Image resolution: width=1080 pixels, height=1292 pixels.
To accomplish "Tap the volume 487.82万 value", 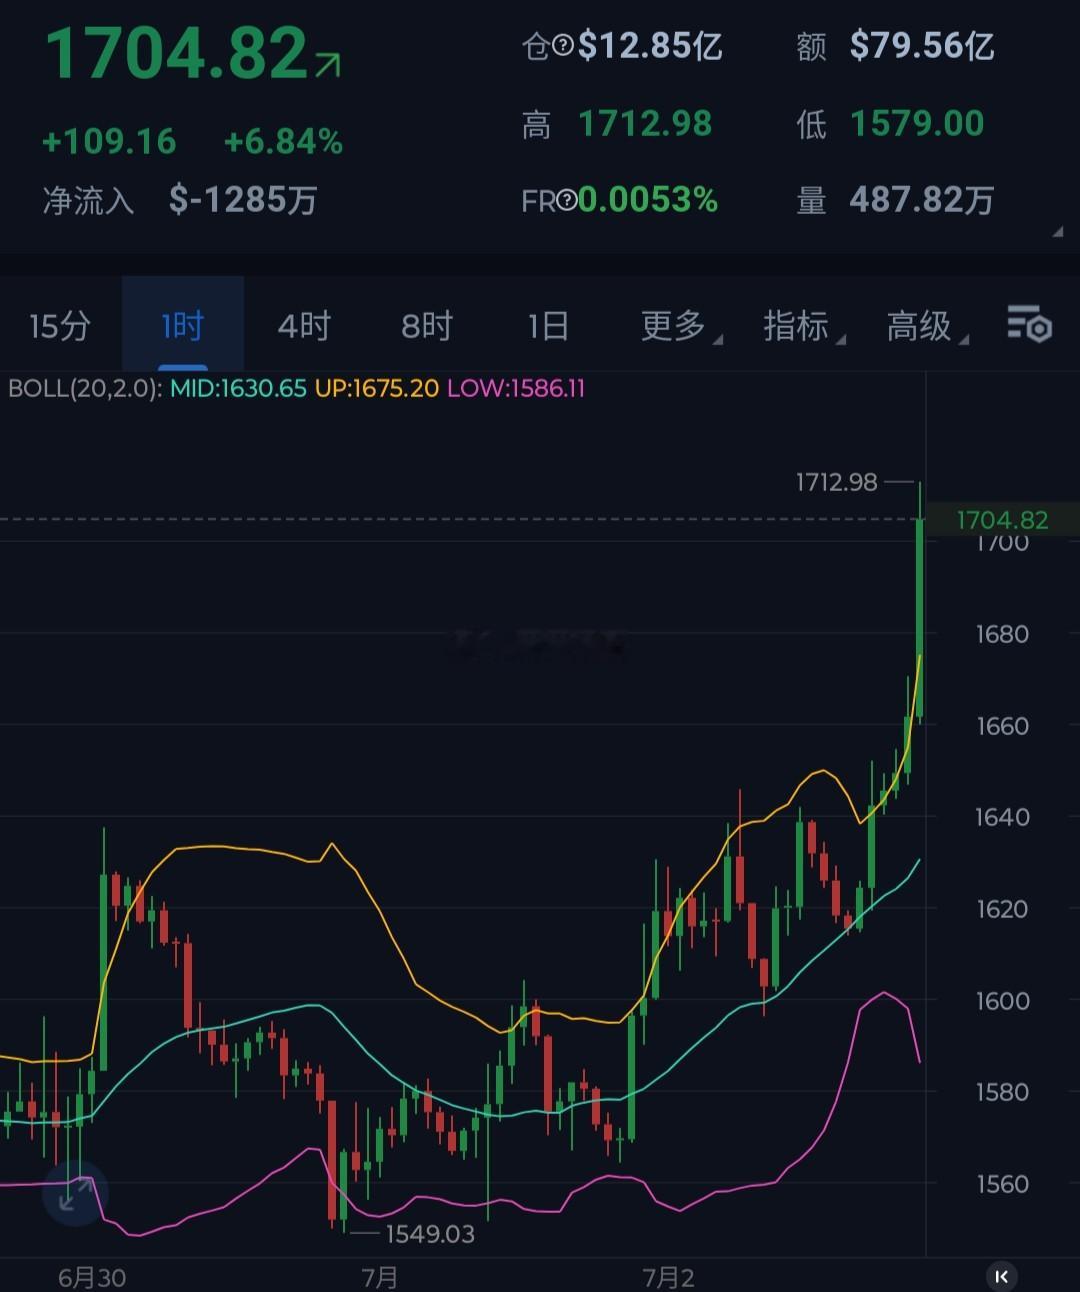I will pos(922,201).
